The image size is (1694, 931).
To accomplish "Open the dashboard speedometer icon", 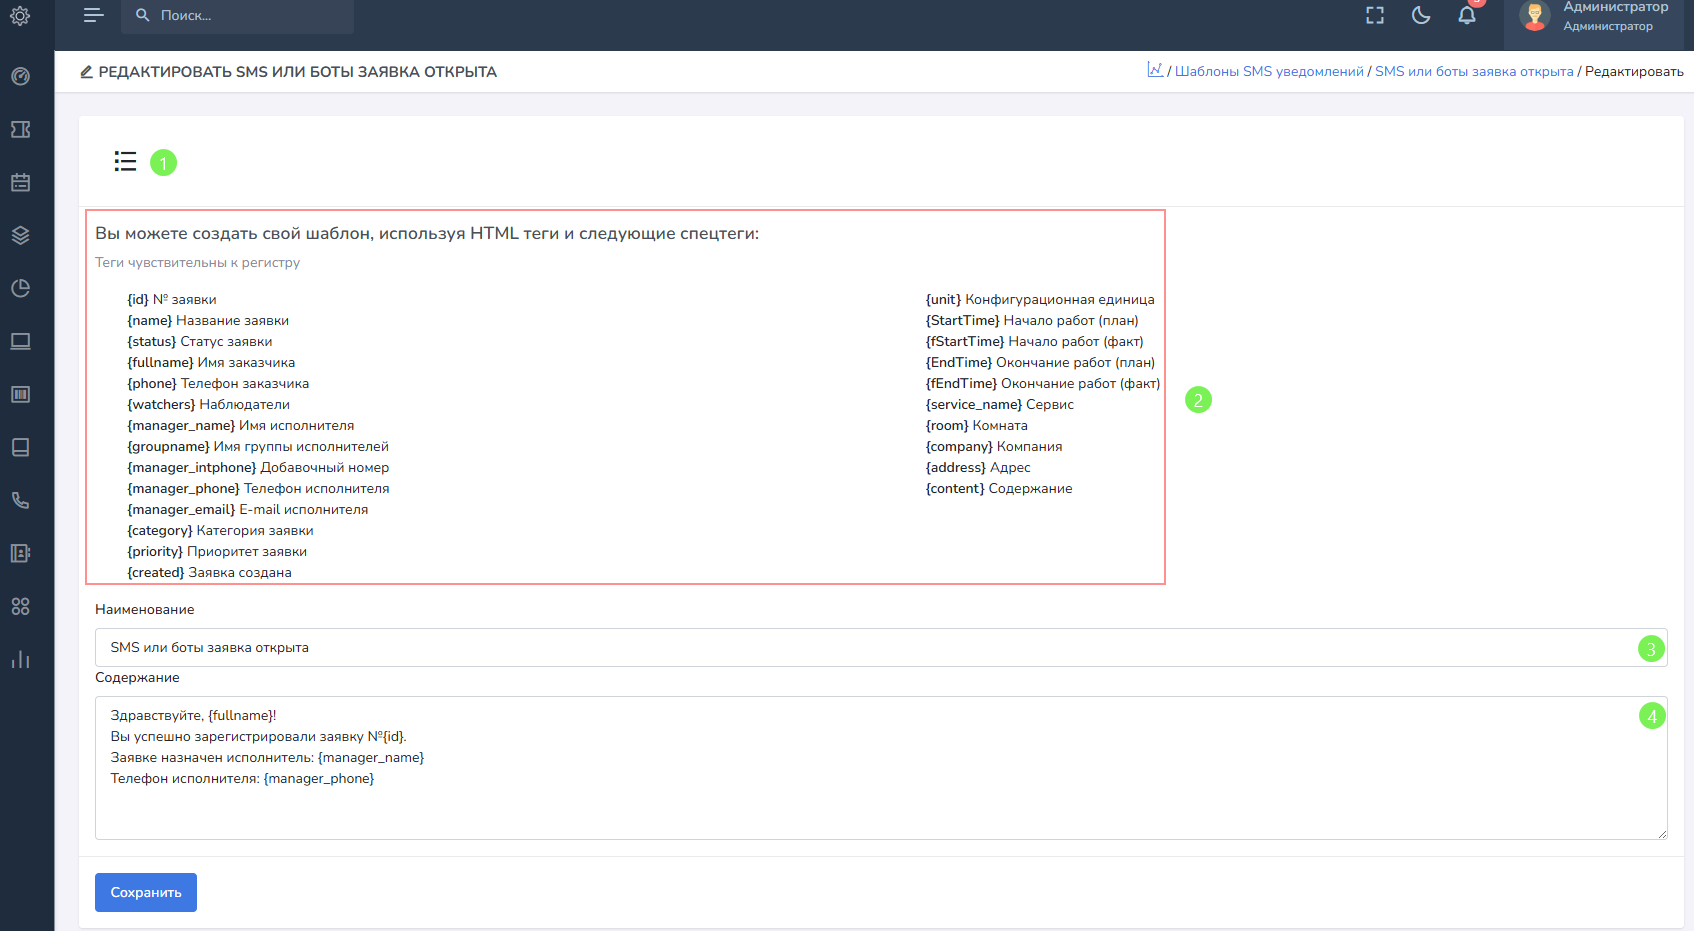I will (20, 77).
